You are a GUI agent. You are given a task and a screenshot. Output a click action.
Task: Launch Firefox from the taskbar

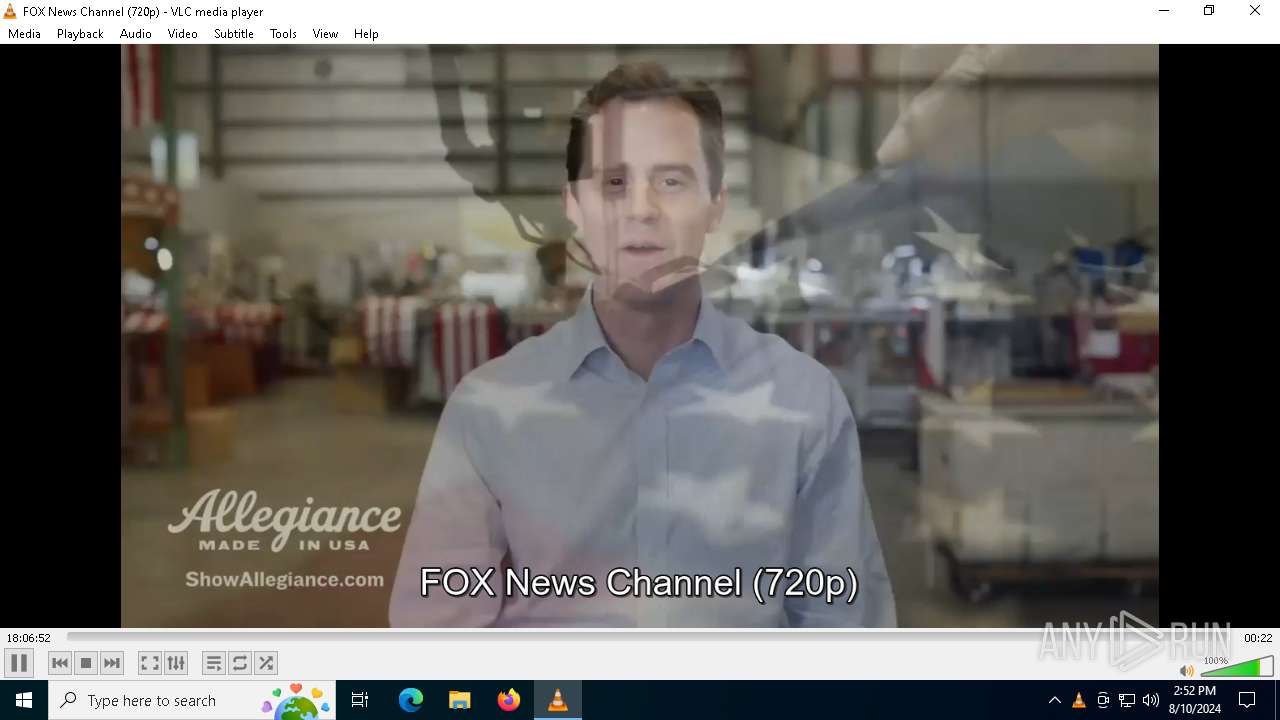[x=508, y=700]
